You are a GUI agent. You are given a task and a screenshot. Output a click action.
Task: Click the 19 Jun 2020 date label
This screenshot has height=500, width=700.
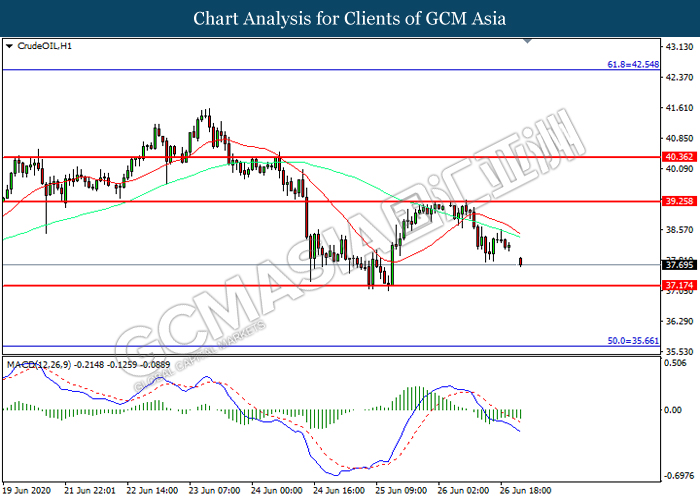tap(26, 490)
